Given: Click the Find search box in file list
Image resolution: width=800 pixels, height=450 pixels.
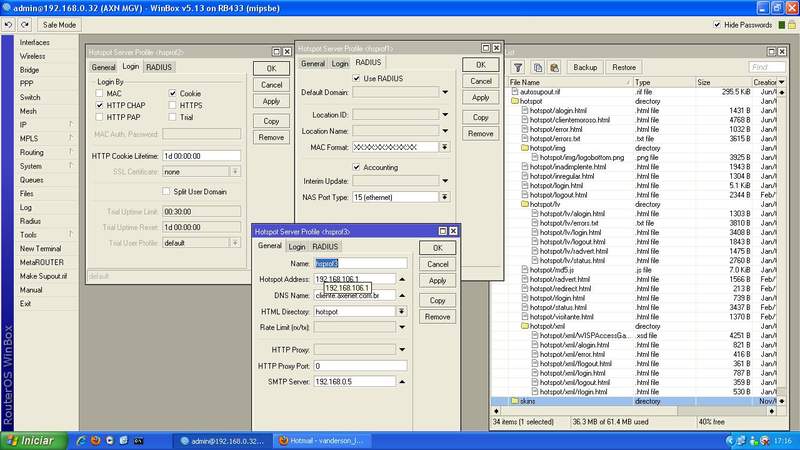Looking at the screenshot, I should pyautogui.click(x=768, y=67).
